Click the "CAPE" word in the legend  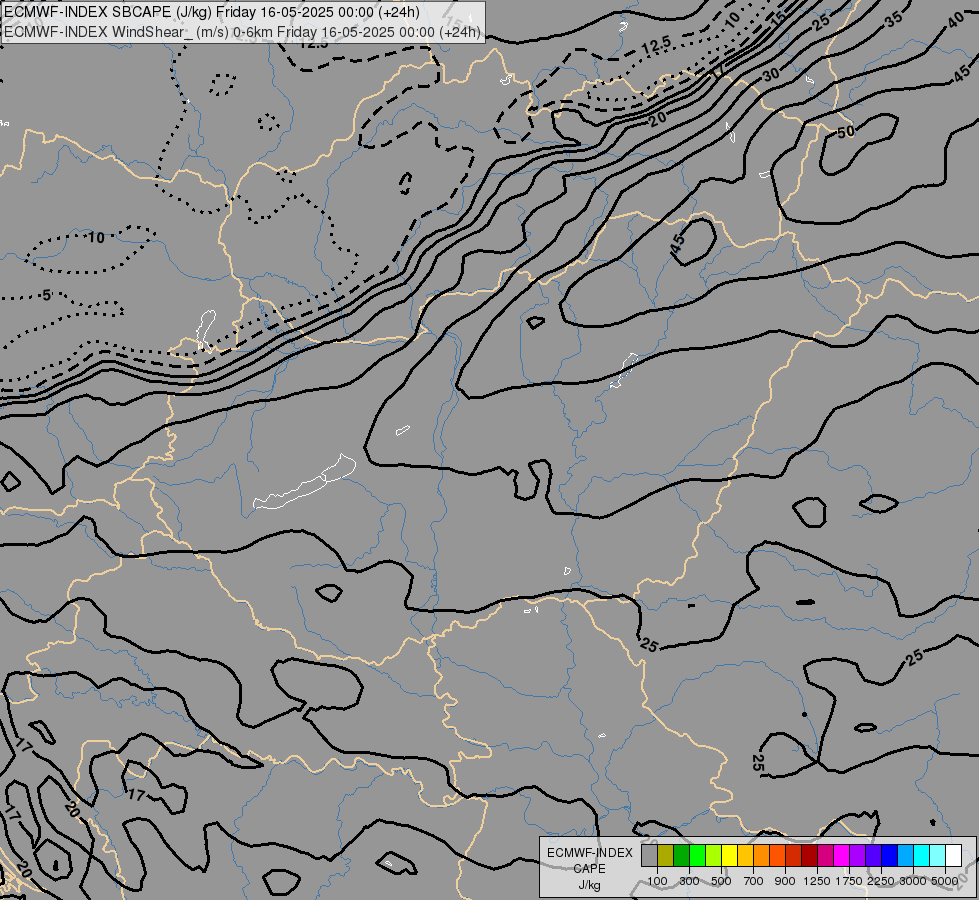tap(589, 869)
